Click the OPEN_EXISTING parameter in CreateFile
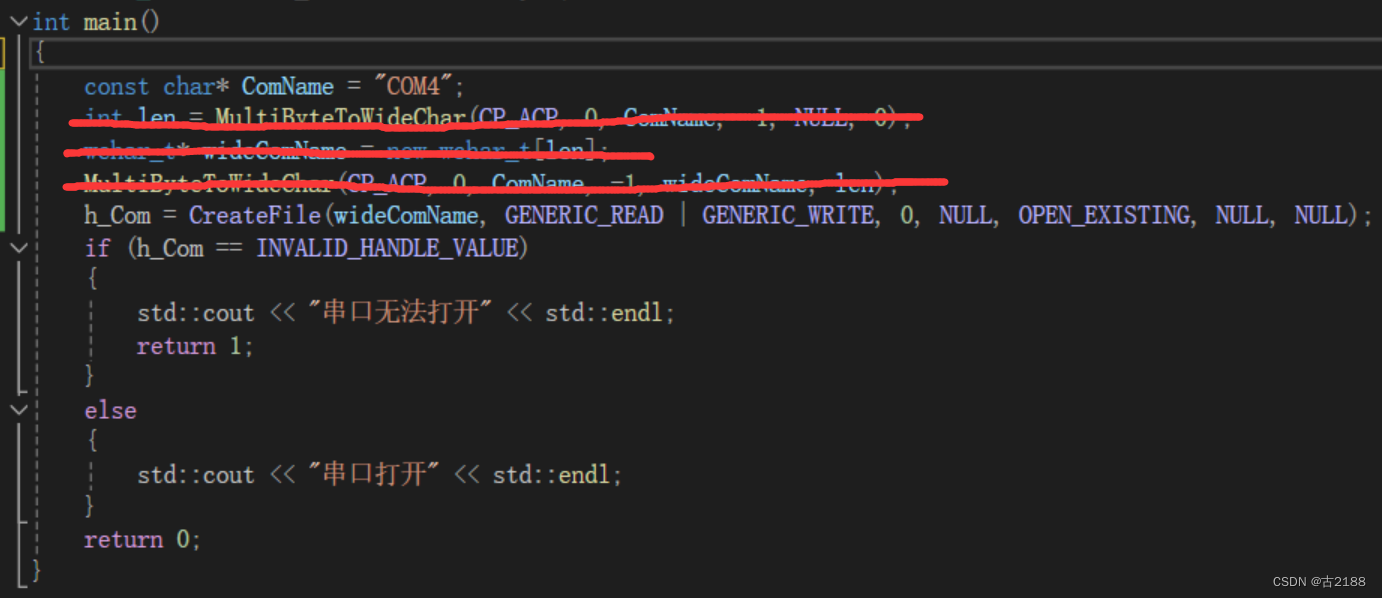This screenshot has height=598, width=1382. [x=1104, y=214]
